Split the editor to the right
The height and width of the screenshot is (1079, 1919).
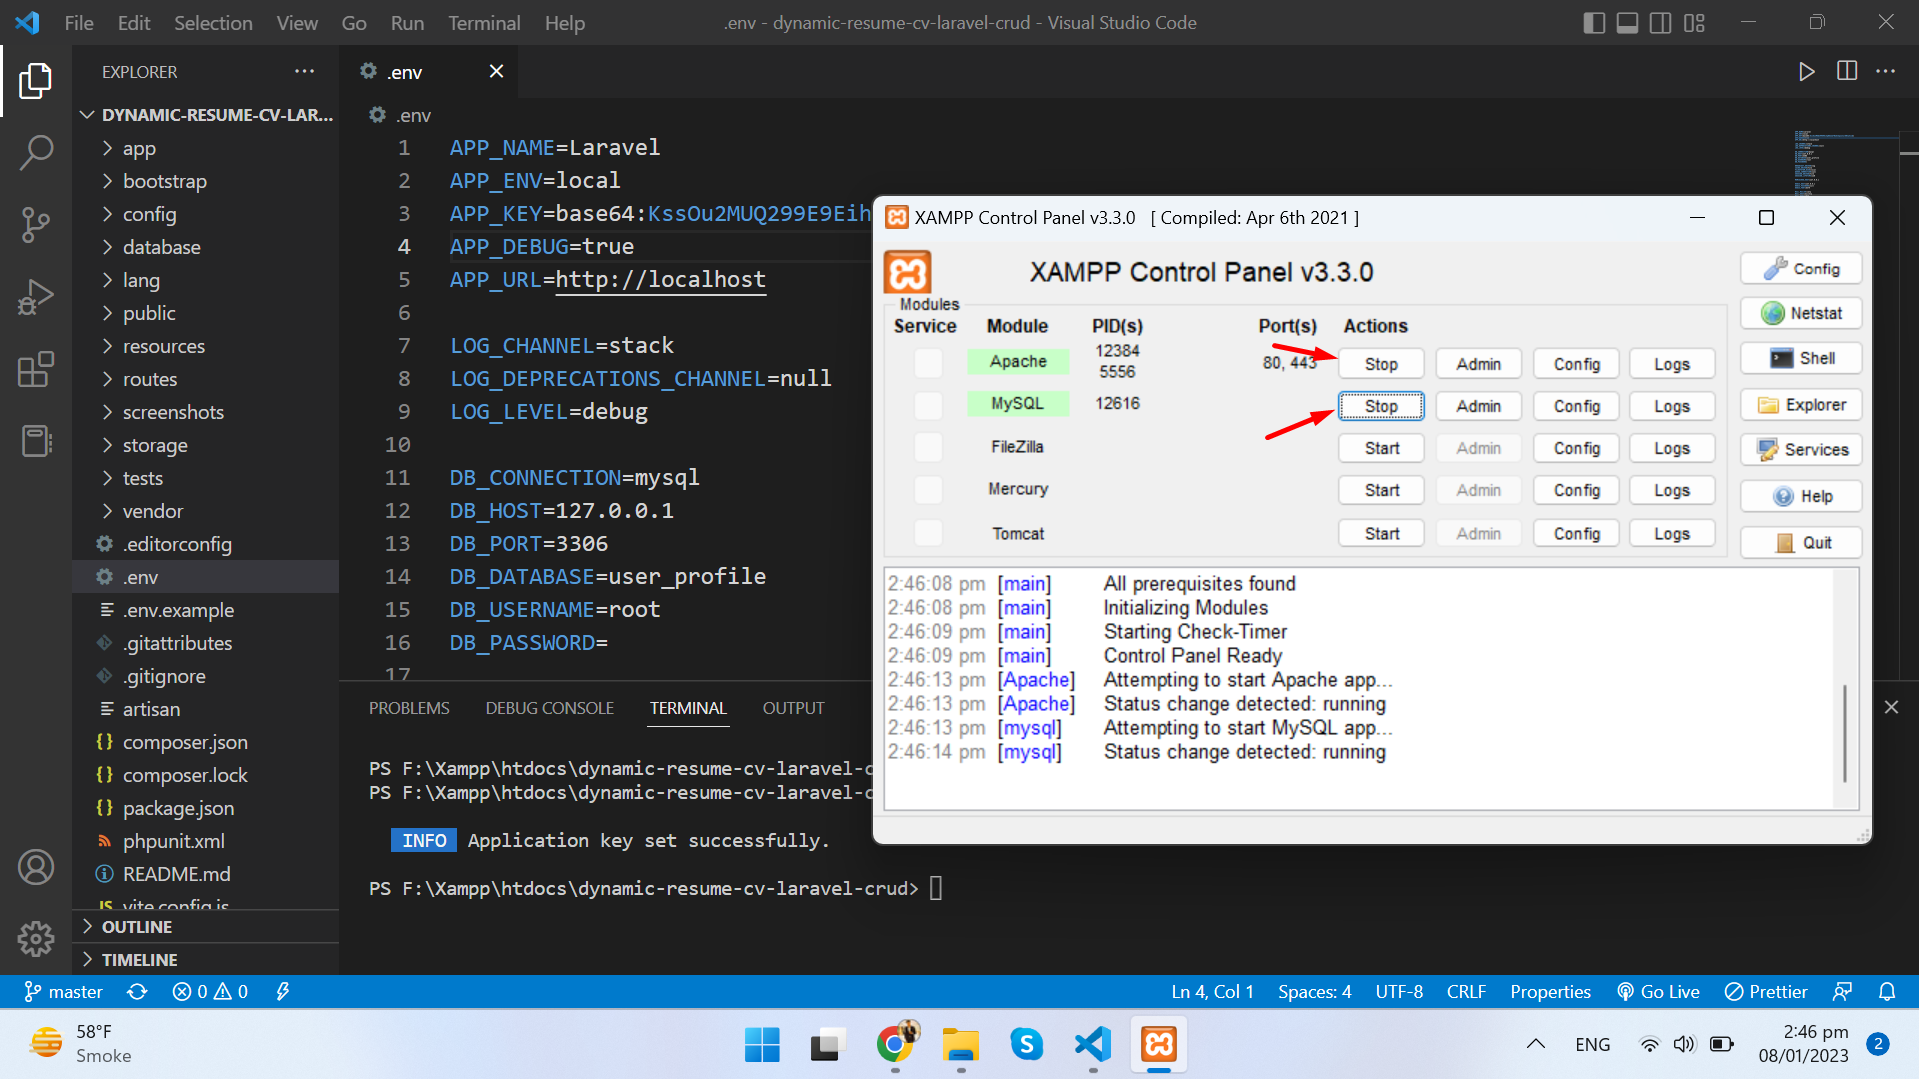coord(1847,71)
